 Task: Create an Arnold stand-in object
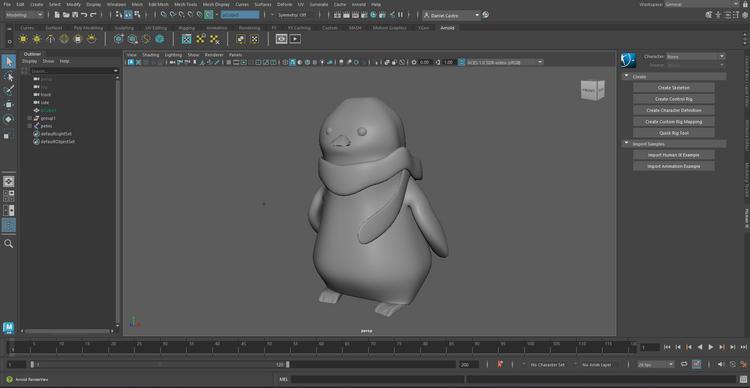(119, 39)
